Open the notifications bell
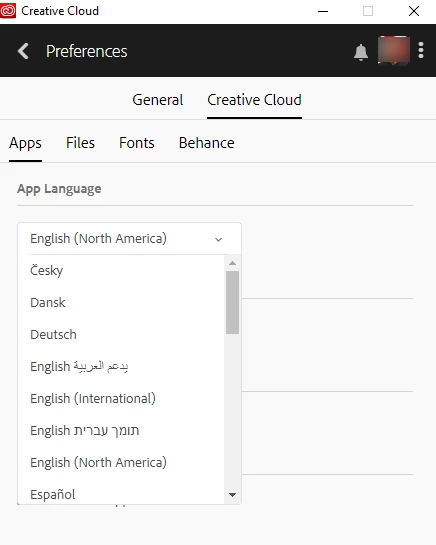This screenshot has height=545, width=436. (x=361, y=52)
